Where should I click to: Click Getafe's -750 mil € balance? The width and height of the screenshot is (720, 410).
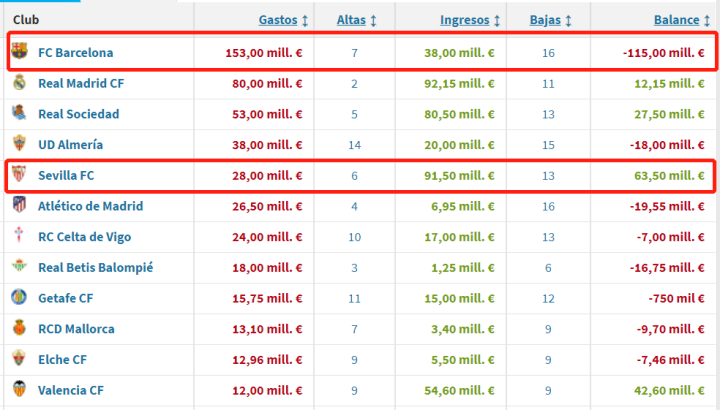[676, 298]
